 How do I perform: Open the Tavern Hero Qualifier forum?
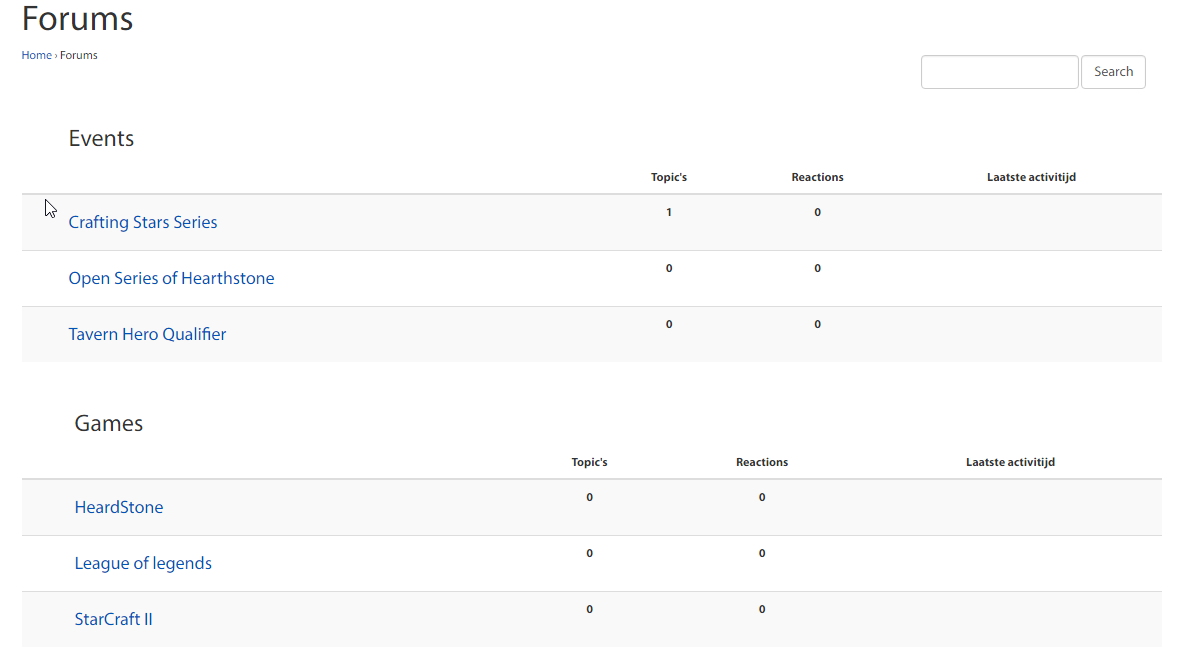click(147, 334)
